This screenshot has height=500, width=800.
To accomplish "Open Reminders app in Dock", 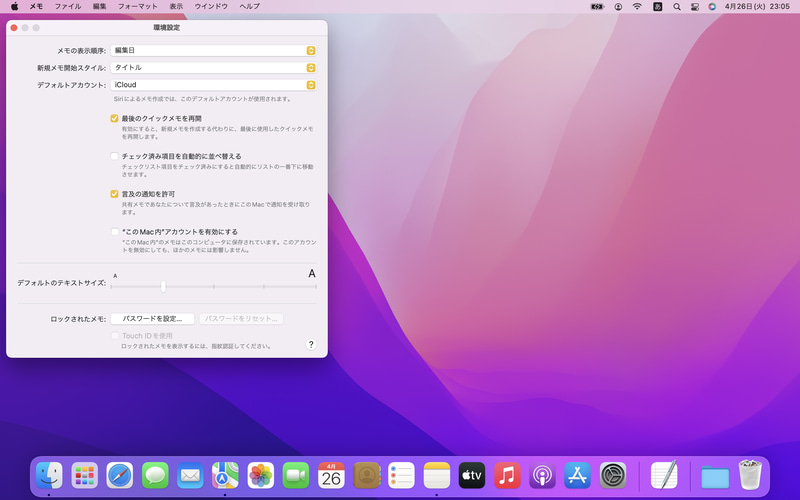I will coord(401,476).
